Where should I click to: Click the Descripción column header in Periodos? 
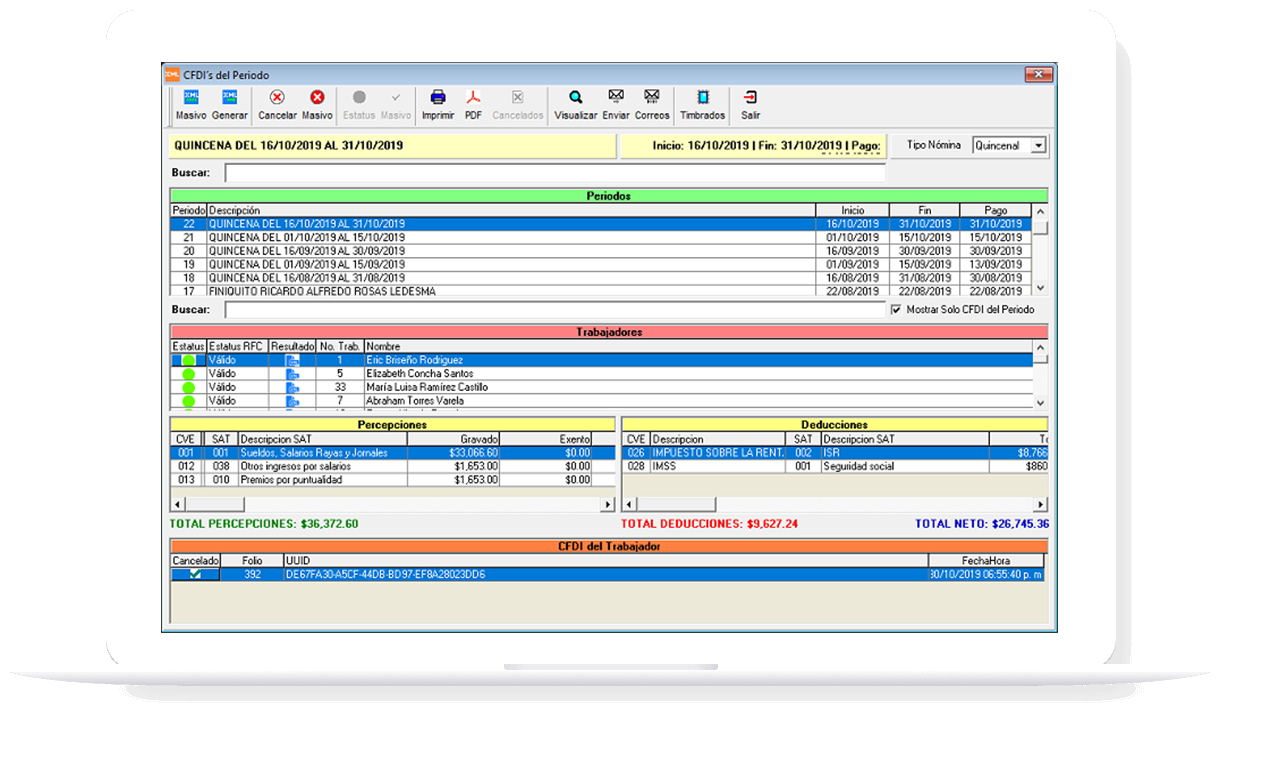511,211
